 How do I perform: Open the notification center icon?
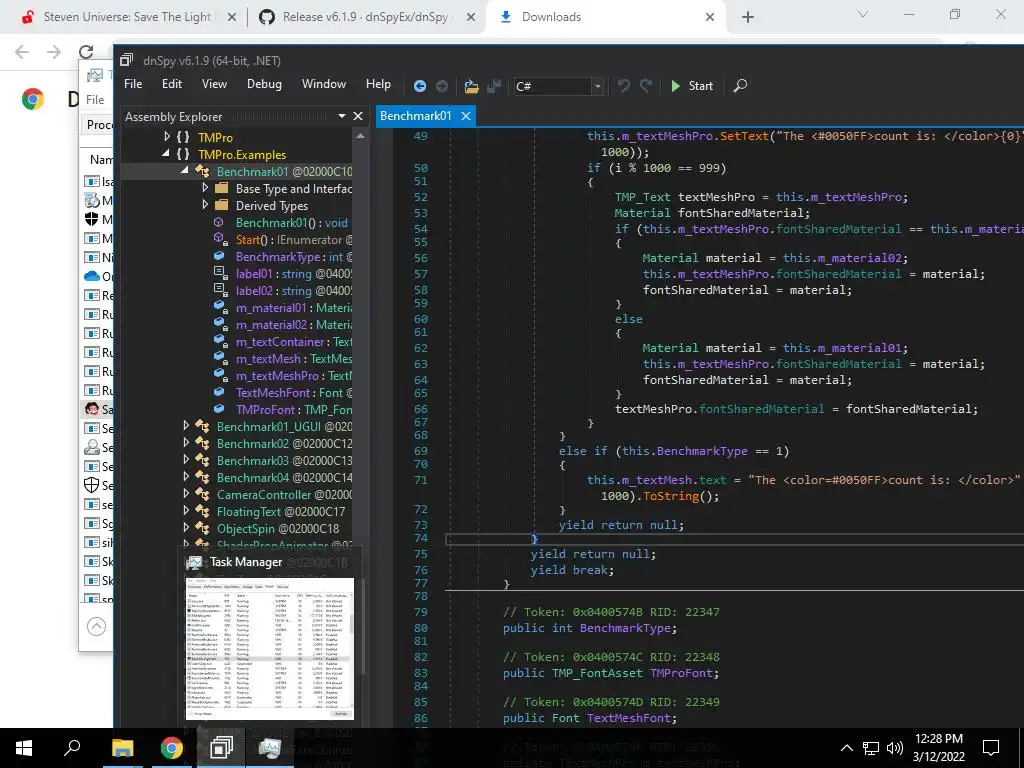pos(991,748)
